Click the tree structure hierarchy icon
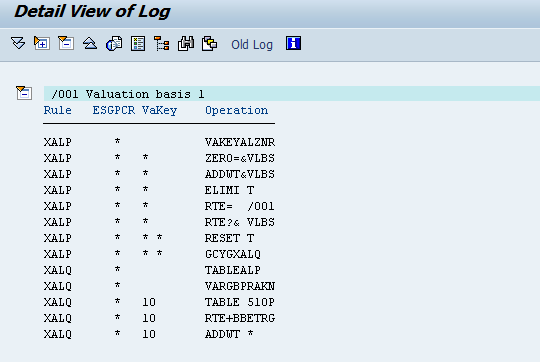The height and width of the screenshot is (362, 540). click(162, 44)
